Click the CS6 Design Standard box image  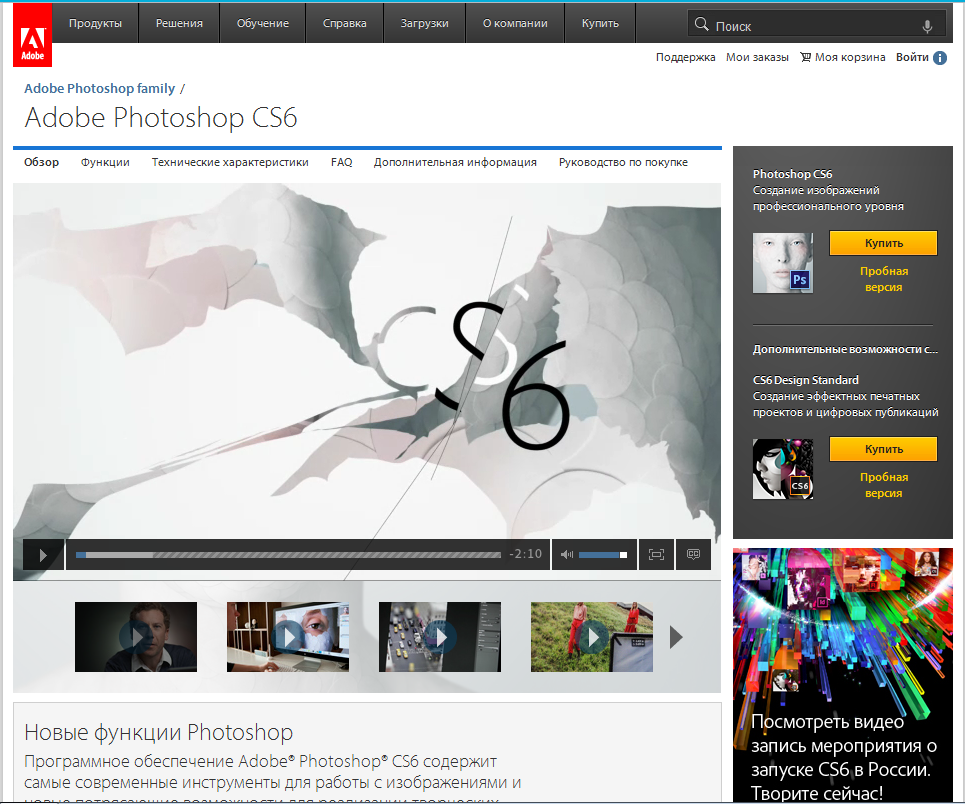click(x=783, y=469)
